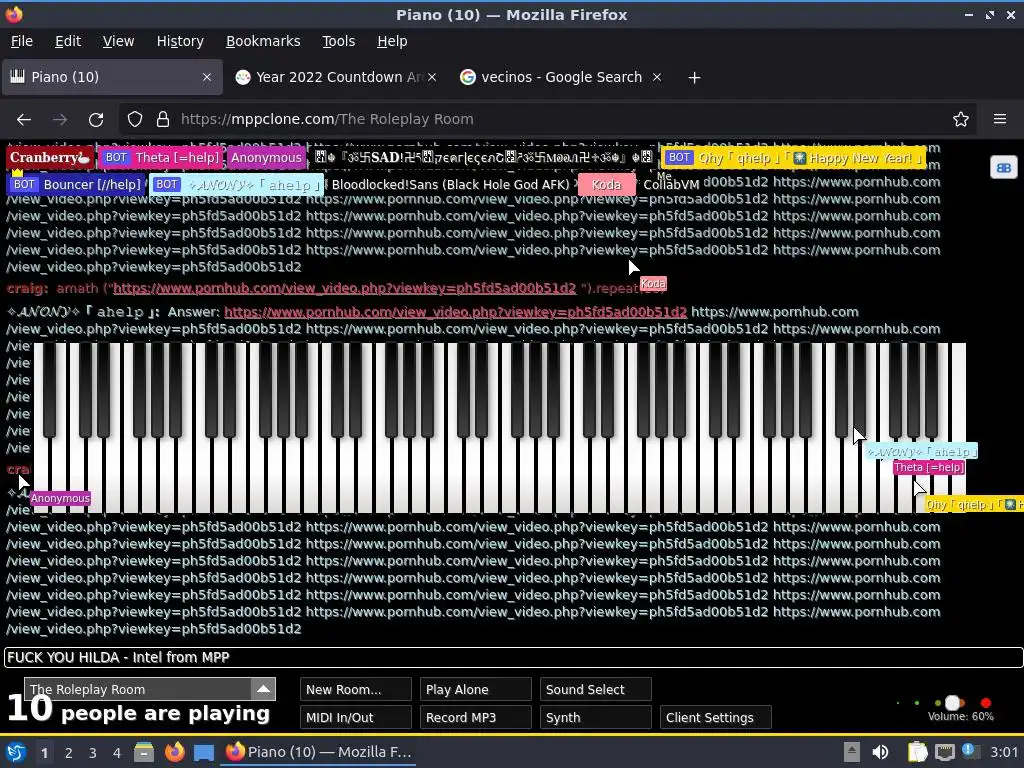1024x768 pixels.
Task: Open the link in craig's chat message
Action: (344, 288)
